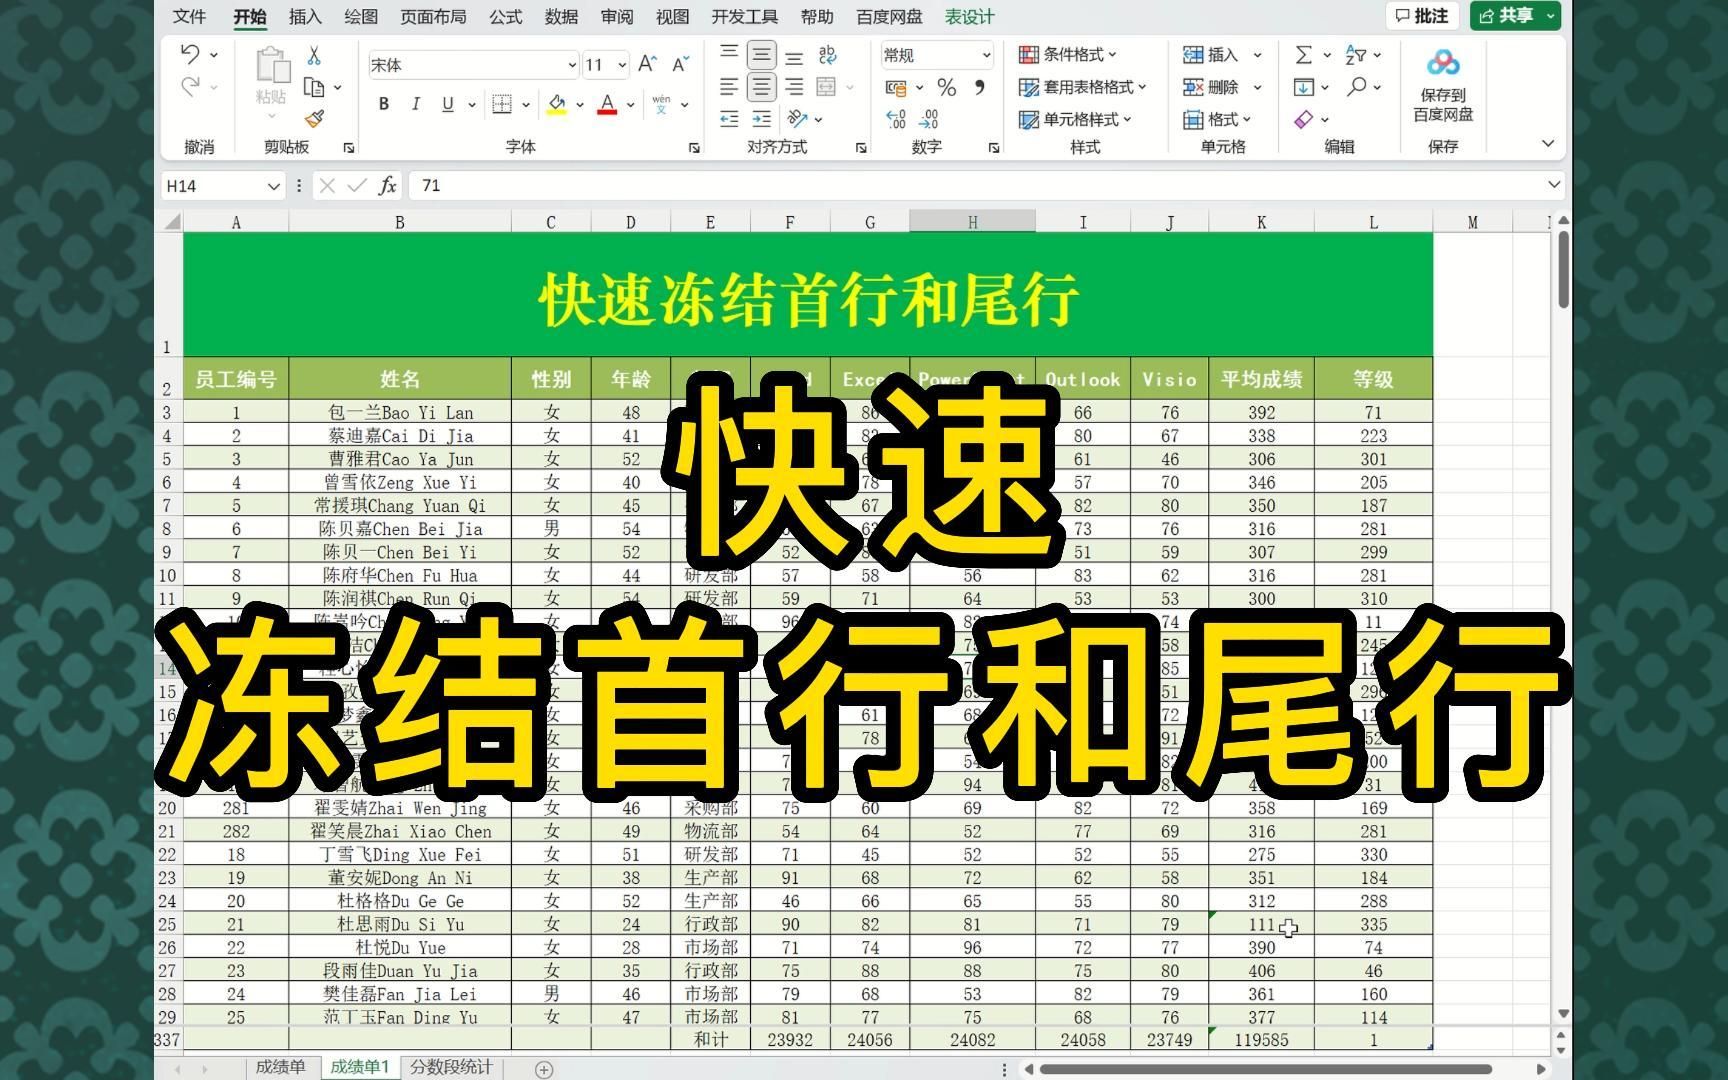Toggle bold formatting on selected cell

(383, 103)
